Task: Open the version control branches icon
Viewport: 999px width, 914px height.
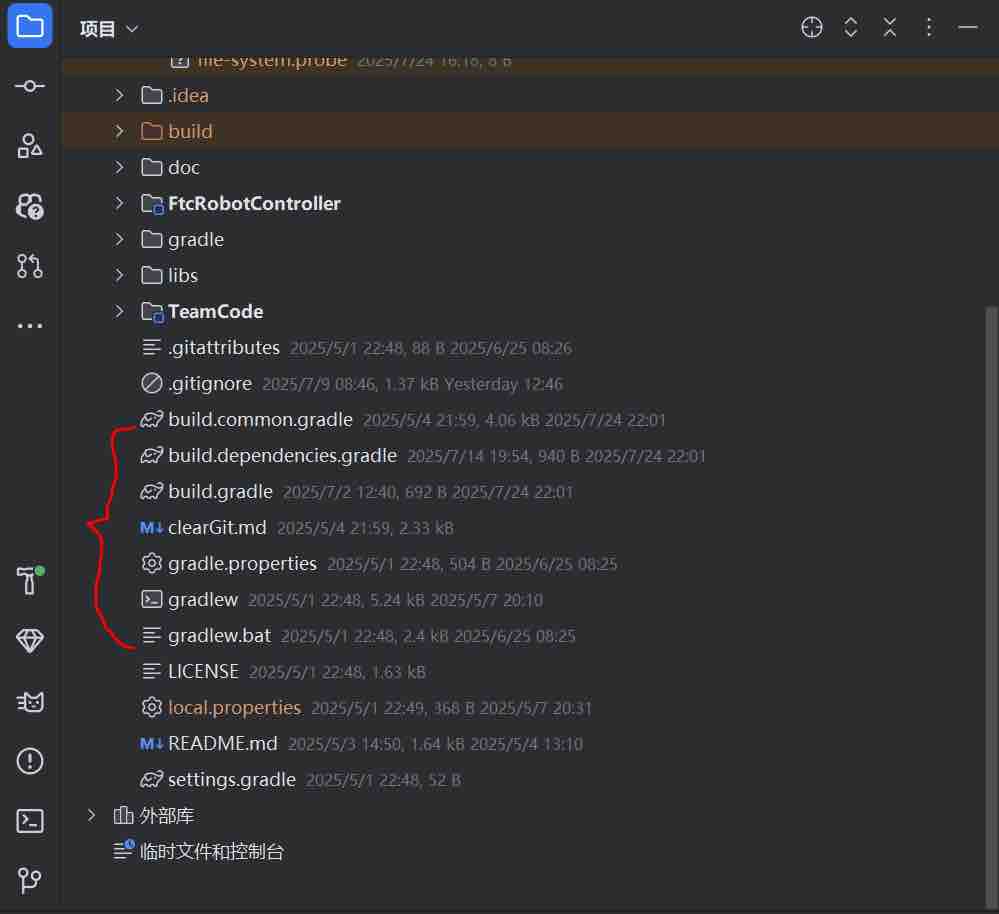Action: coord(30,881)
